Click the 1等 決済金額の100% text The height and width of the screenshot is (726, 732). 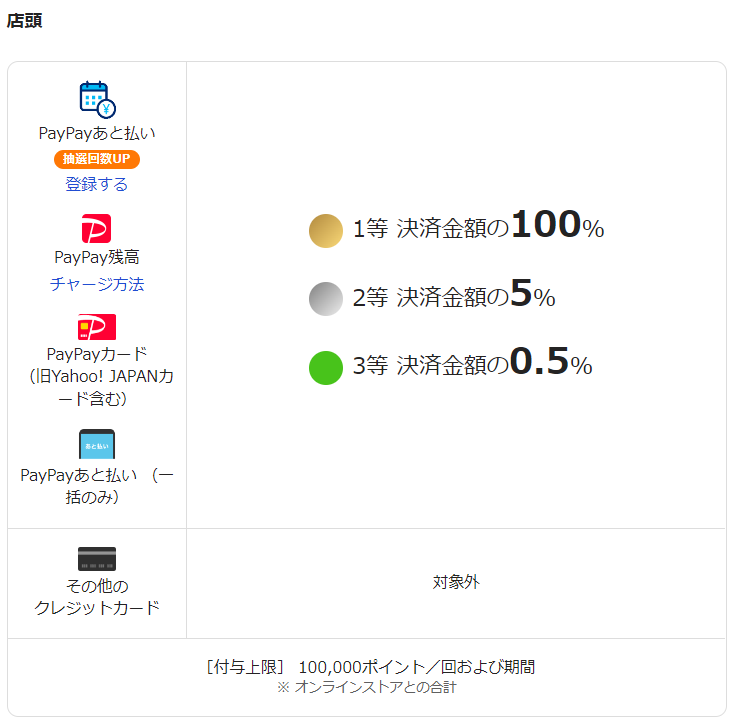tap(479, 226)
